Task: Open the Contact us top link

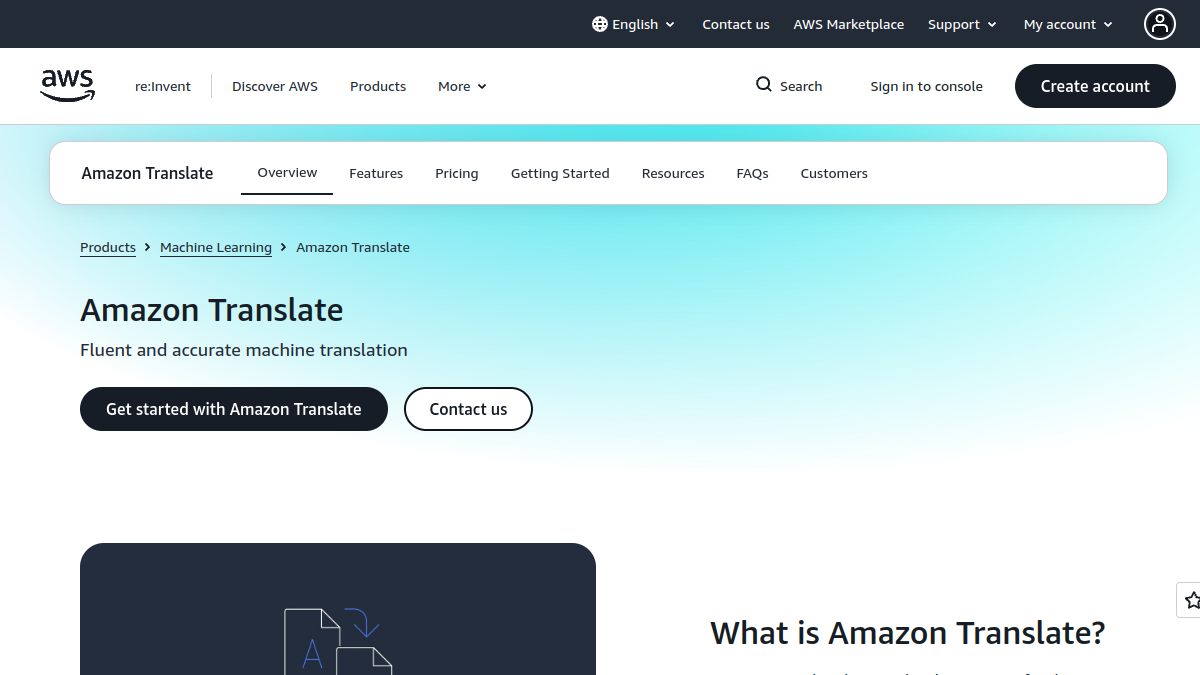Action: (x=736, y=24)
